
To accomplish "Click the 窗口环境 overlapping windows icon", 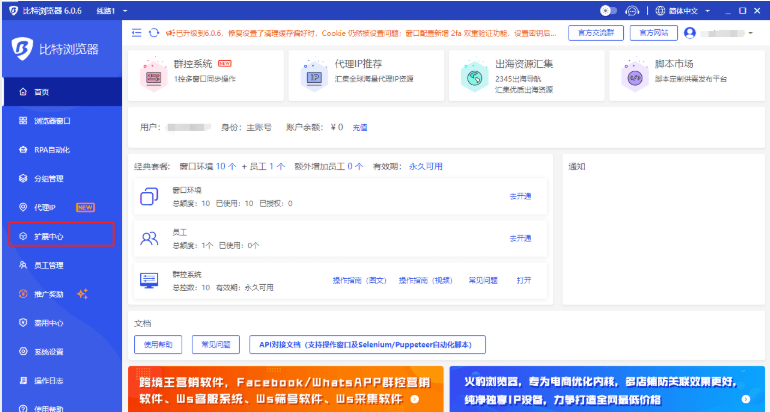I will [149, 196].
